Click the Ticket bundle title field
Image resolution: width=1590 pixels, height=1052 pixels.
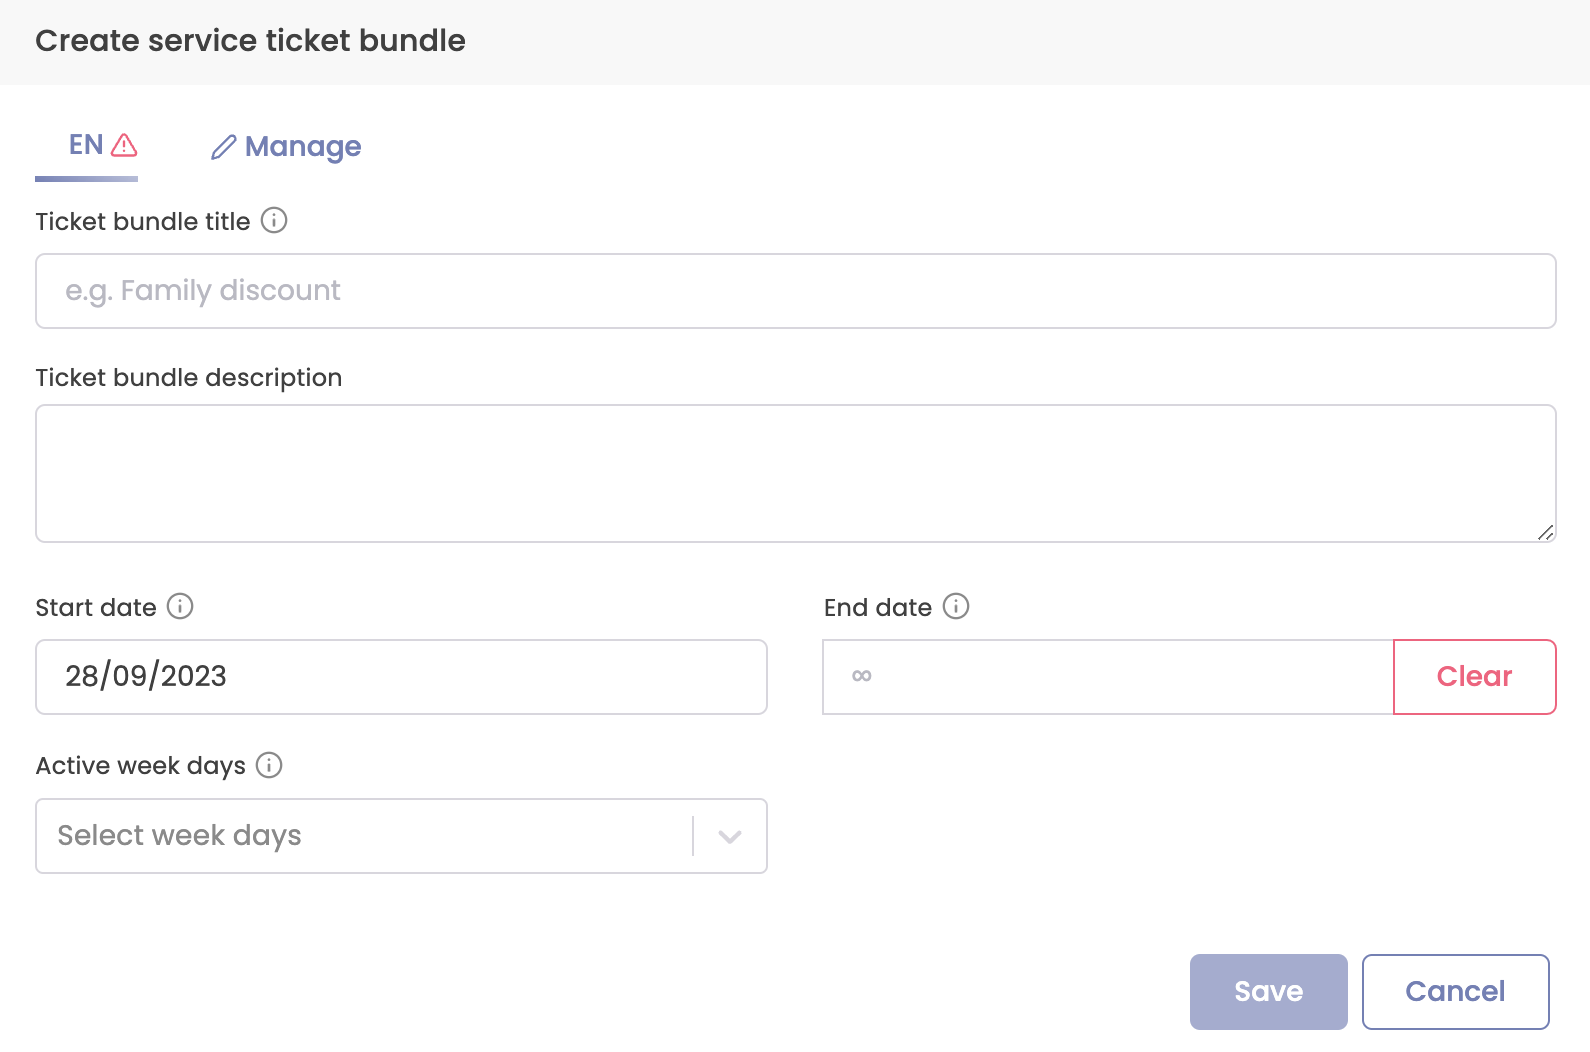[795, 290]
